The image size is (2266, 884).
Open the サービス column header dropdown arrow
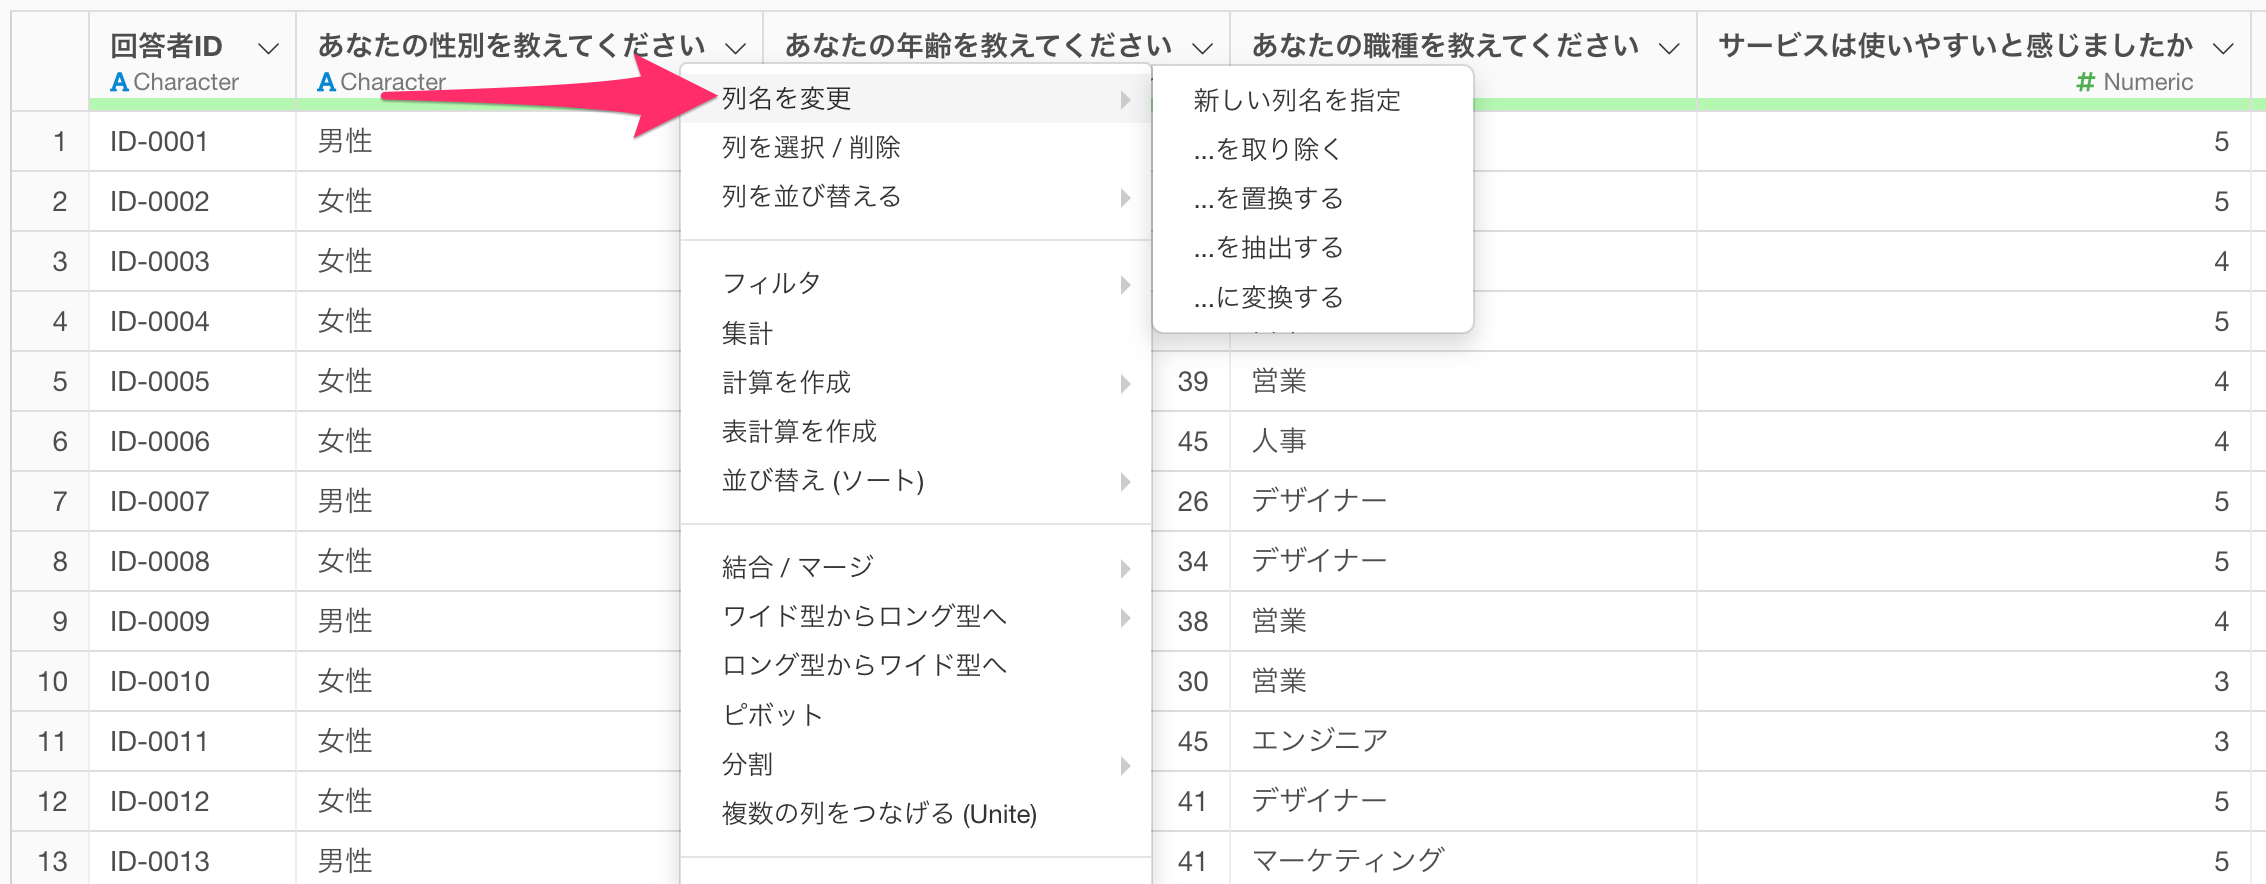pos(2223,47)
